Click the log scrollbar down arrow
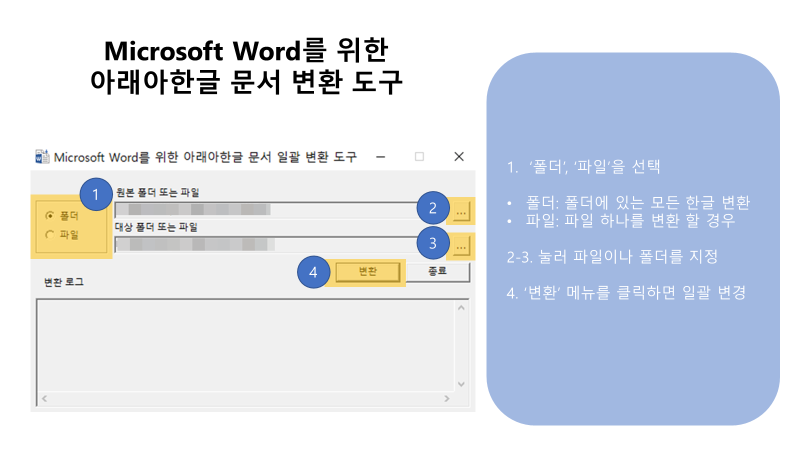800x450 pixels. tap(461, 384)
